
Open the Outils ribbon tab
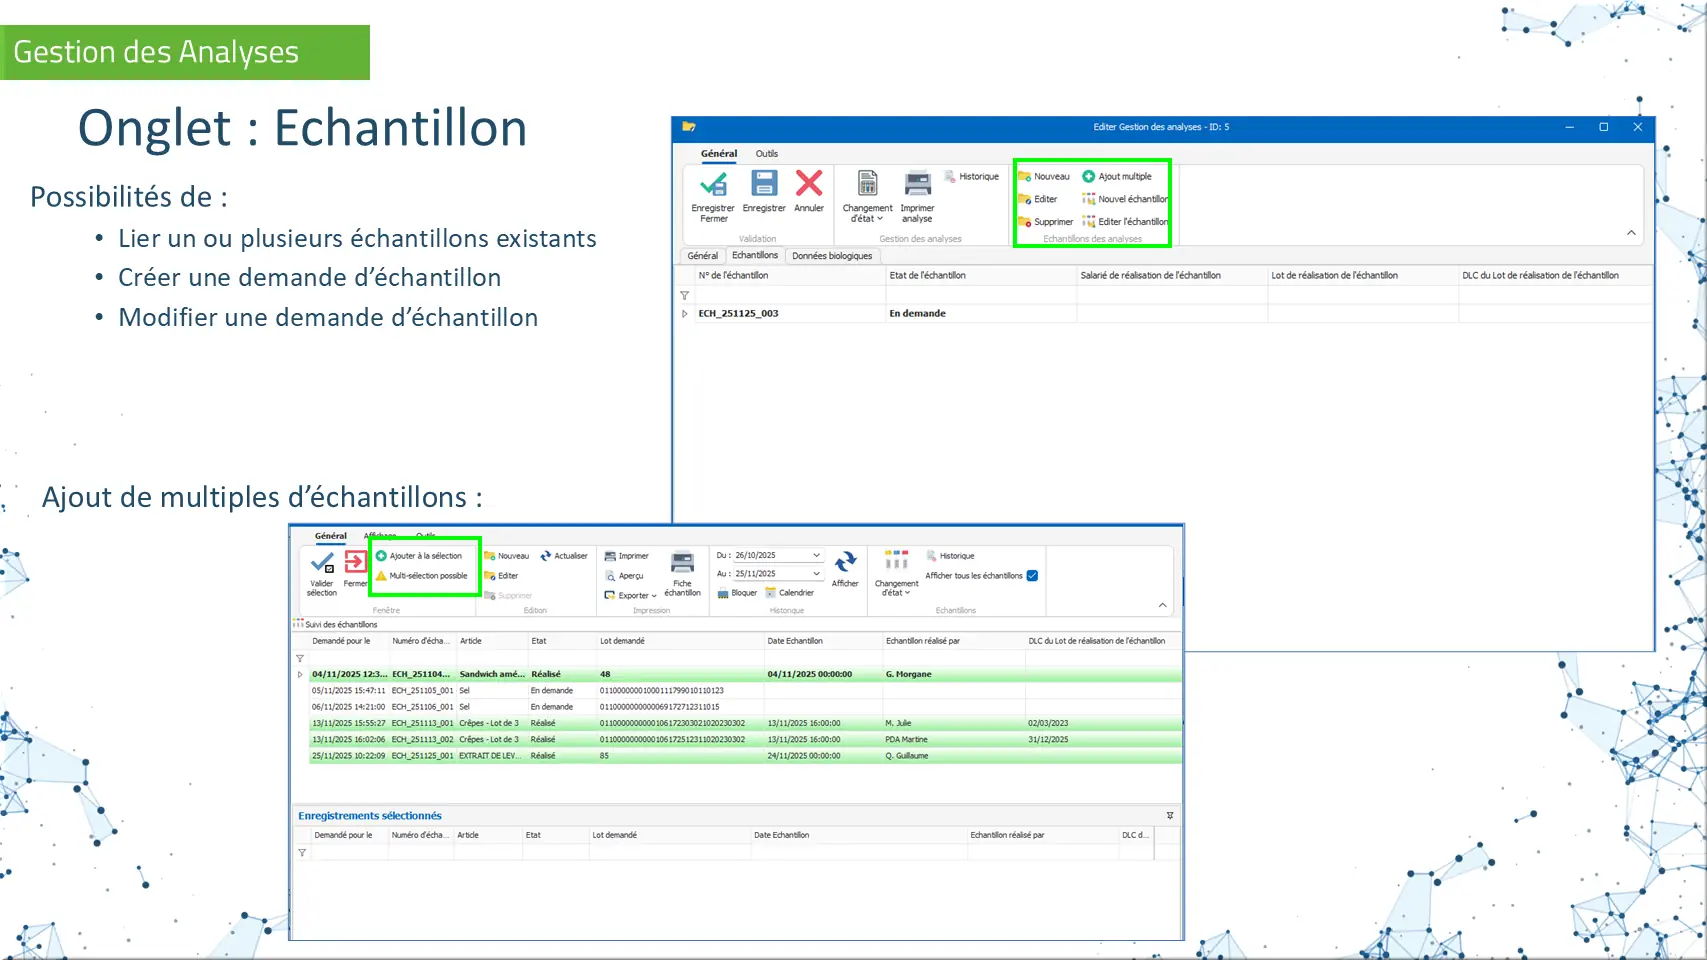(x=766, y=154)
